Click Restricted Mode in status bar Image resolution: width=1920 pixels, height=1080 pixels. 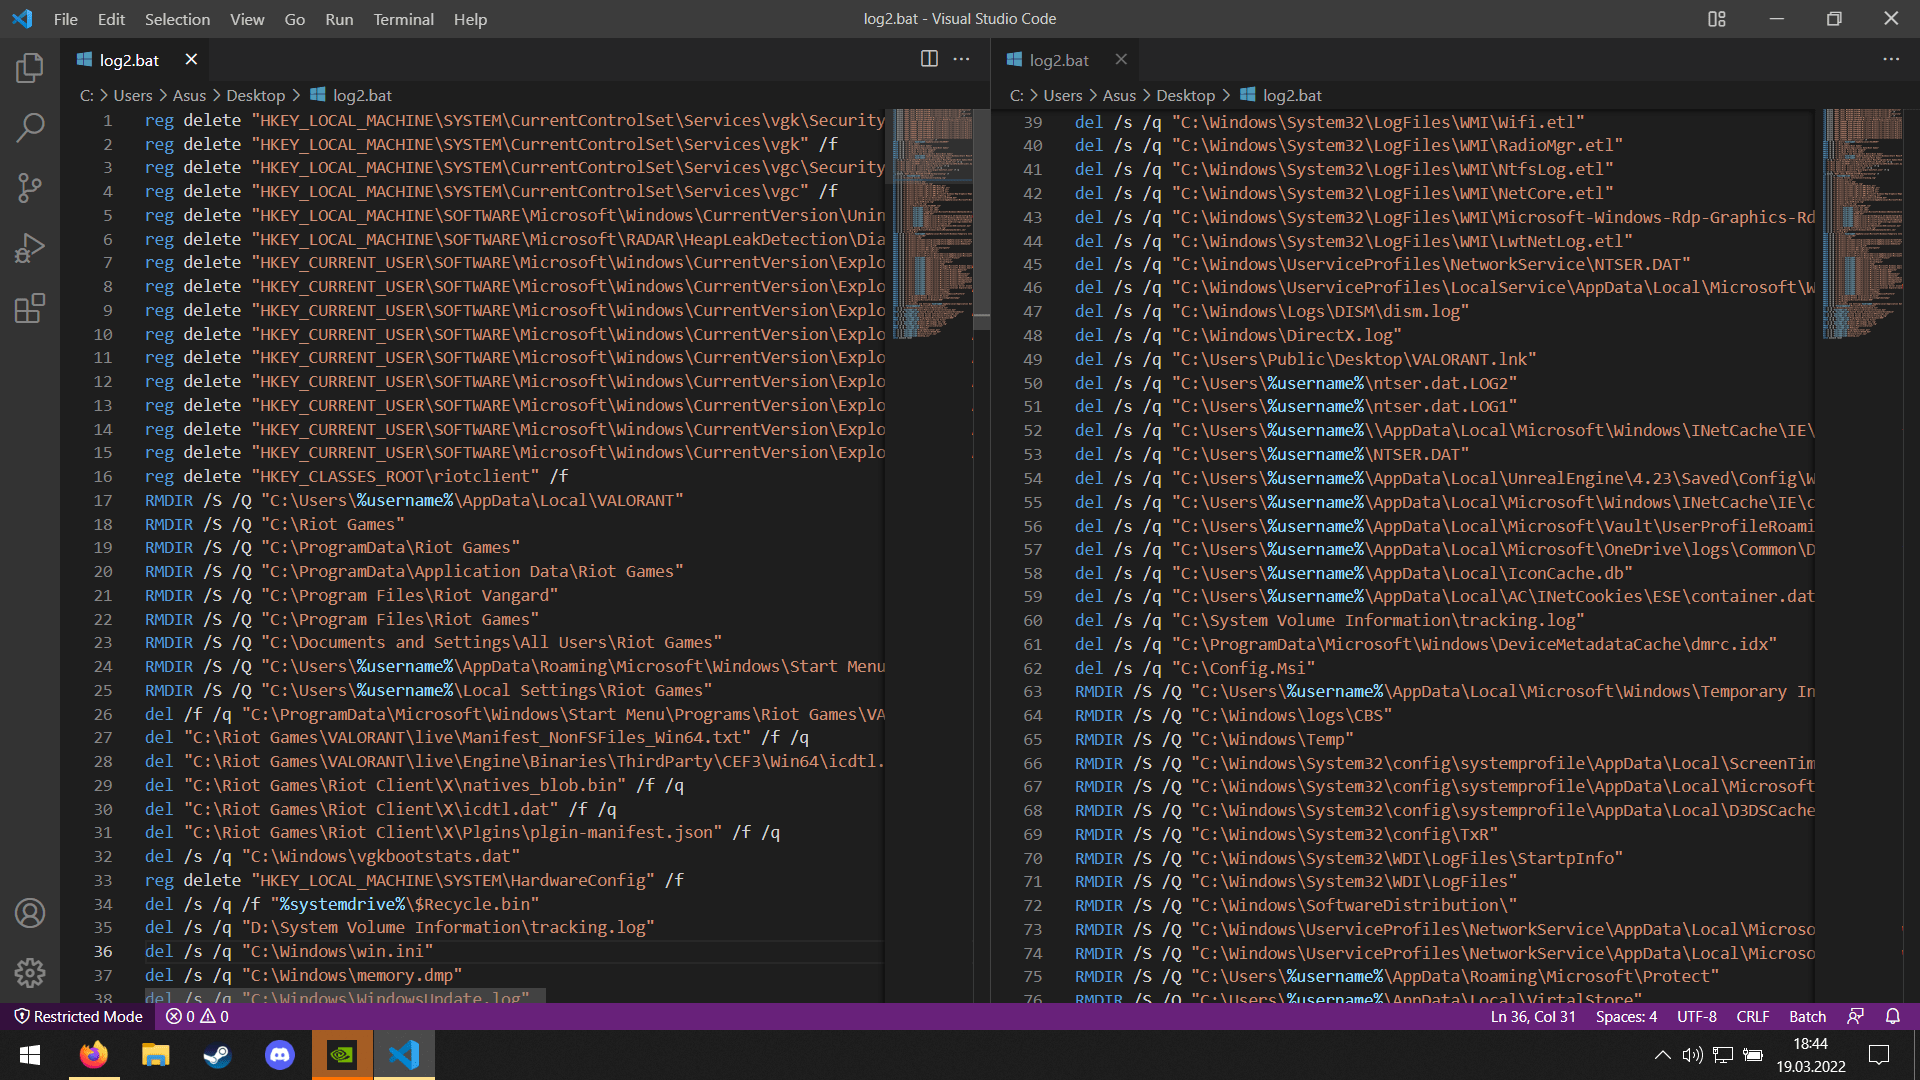click(x=78, y=1016)
